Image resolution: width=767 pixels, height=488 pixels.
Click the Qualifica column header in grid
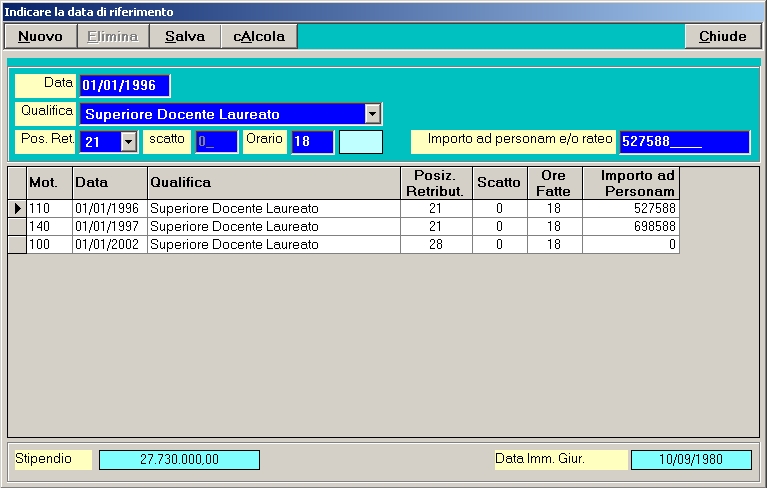coord(274,183)
